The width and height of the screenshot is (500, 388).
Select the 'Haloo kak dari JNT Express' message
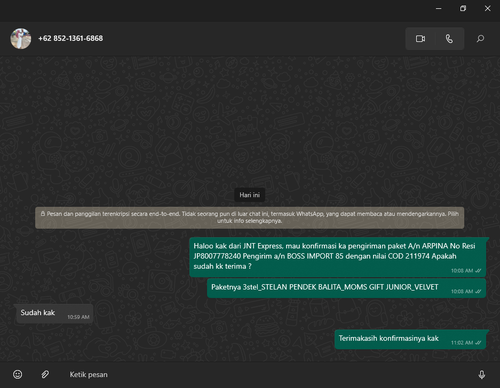click(337, 257)
